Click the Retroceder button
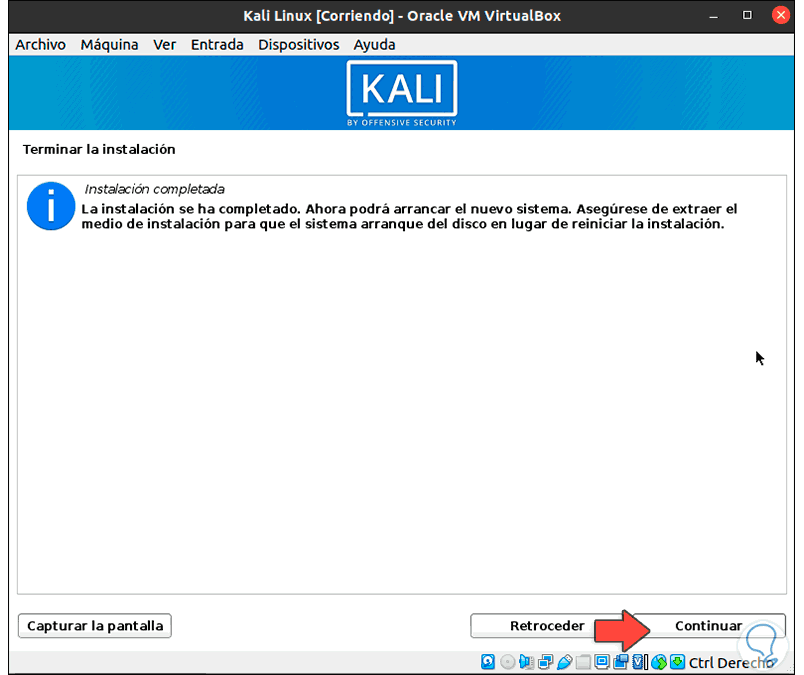Screen dimensions: 804x675 (x=547, y=626)
